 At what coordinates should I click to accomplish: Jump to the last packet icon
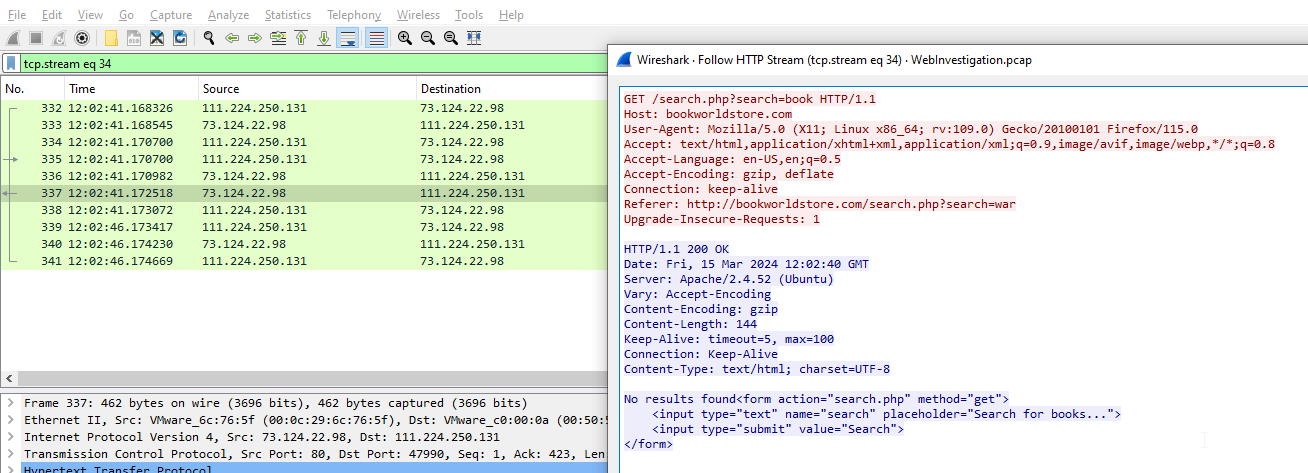[324, 38]
